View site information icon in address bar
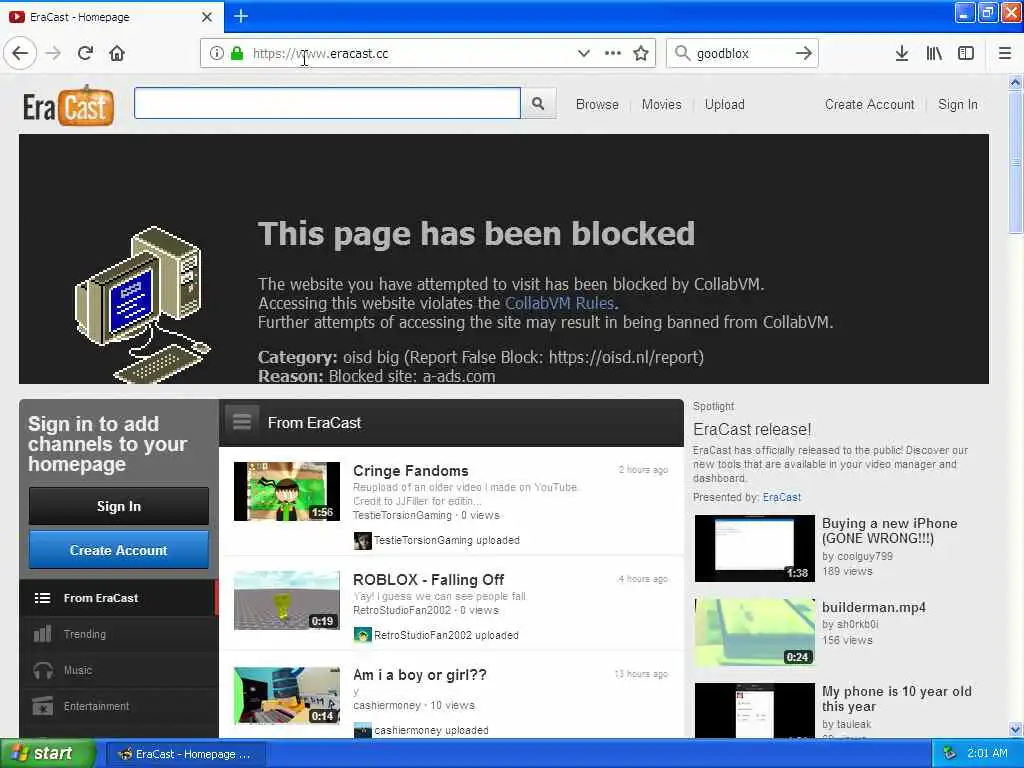 tap(217, 54)
